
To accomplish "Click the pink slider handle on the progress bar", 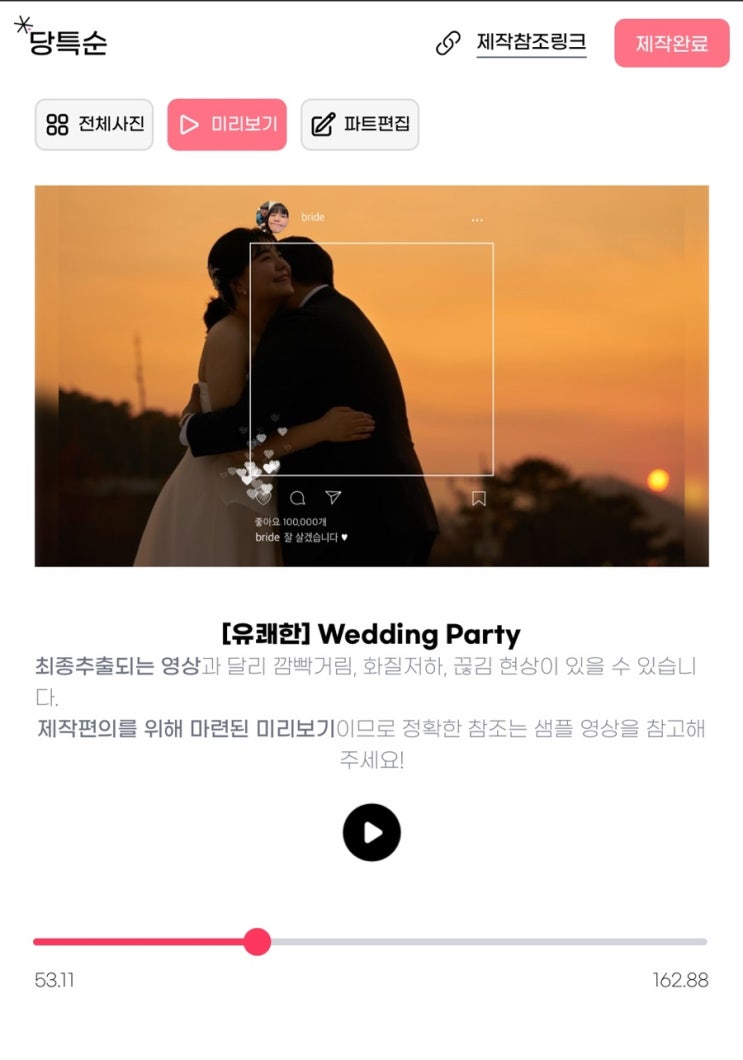I will click(257, 941).
